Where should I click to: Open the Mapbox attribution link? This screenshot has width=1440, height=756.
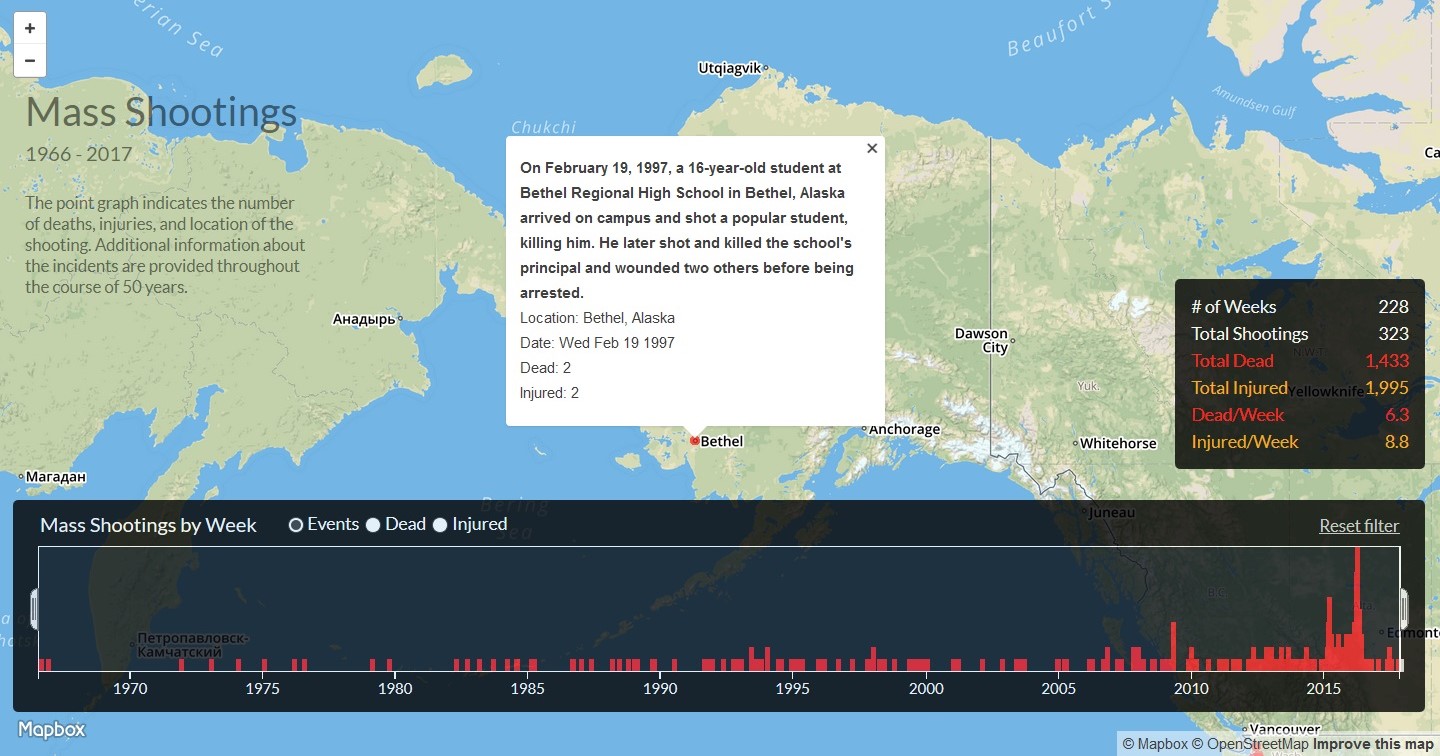[1155, 744]
